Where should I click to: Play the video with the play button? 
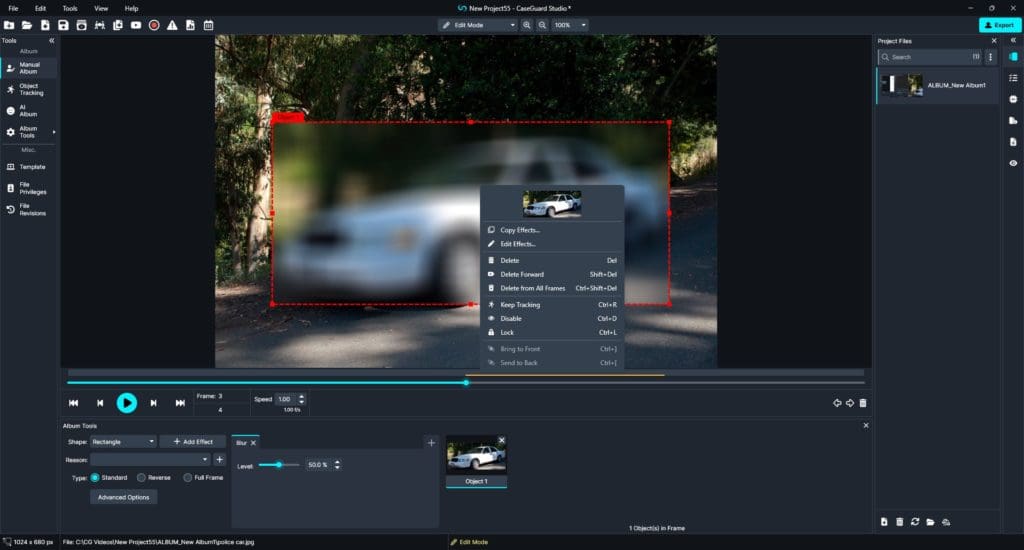(x=127, y=403)
